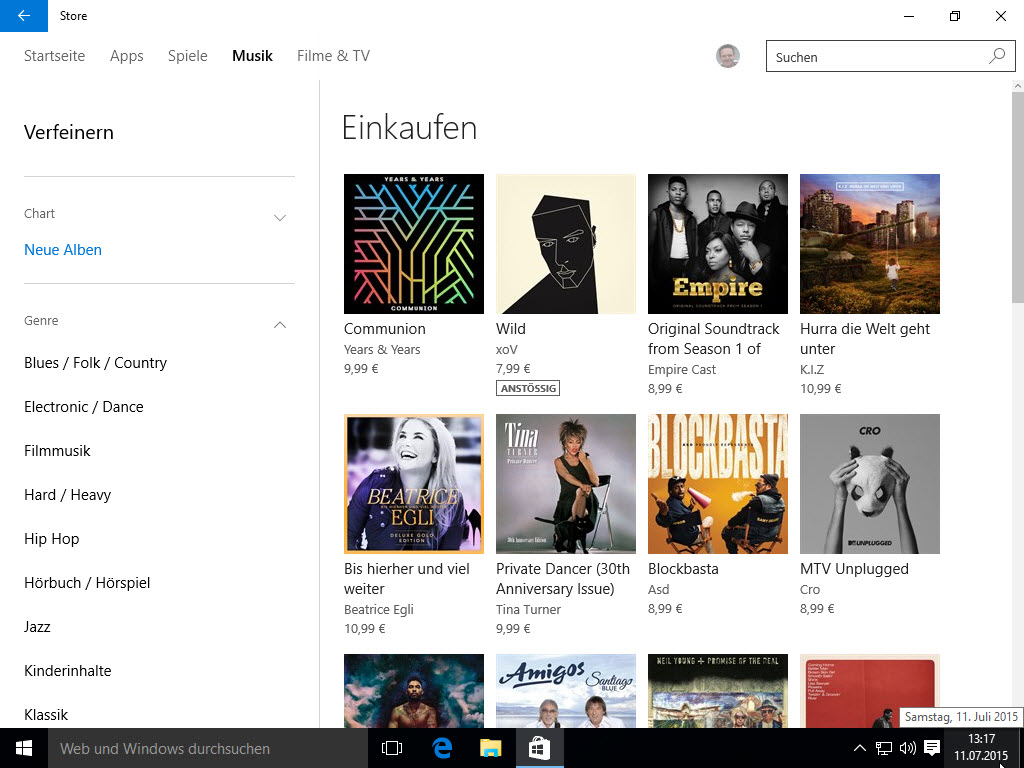The image size is (1024, 768).
Task: Filter by Blues / Folk / Country genre
Action: point(95,363)
